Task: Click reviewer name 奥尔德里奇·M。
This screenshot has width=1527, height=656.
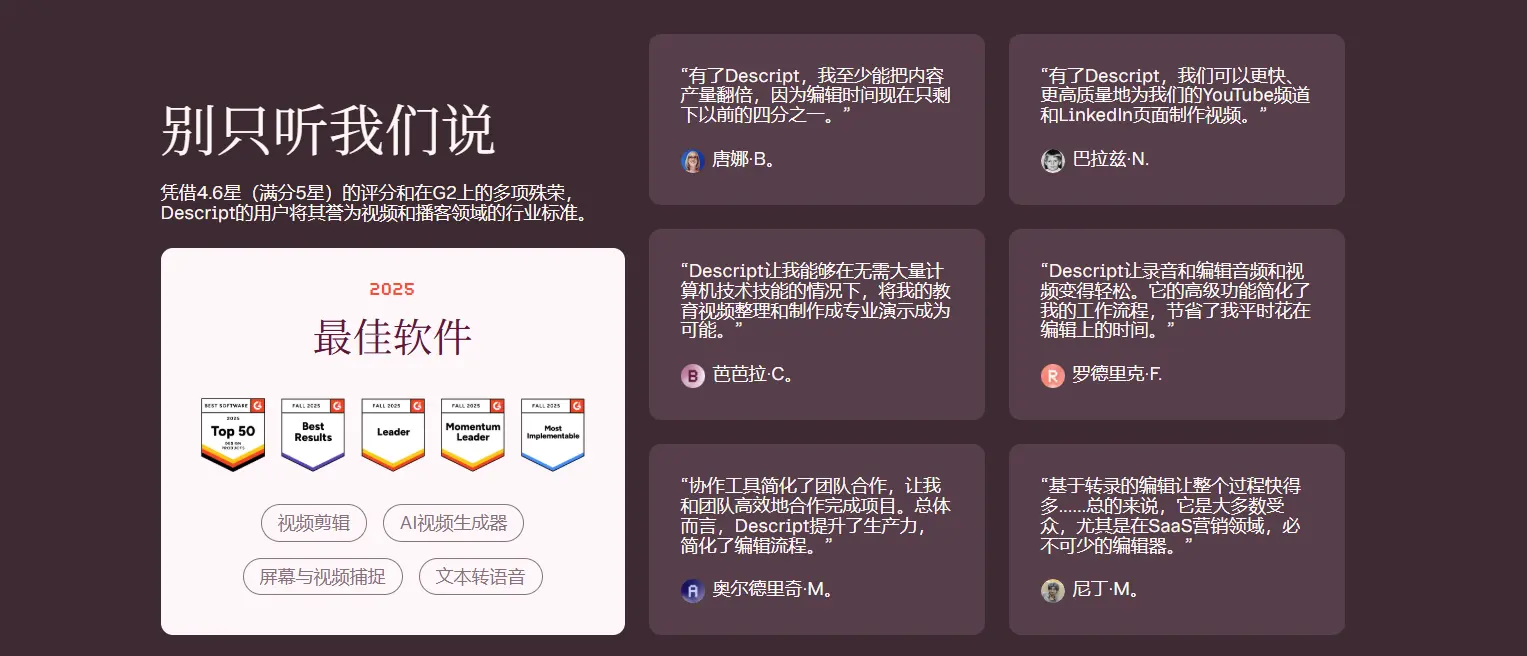Action: point(773,591)
